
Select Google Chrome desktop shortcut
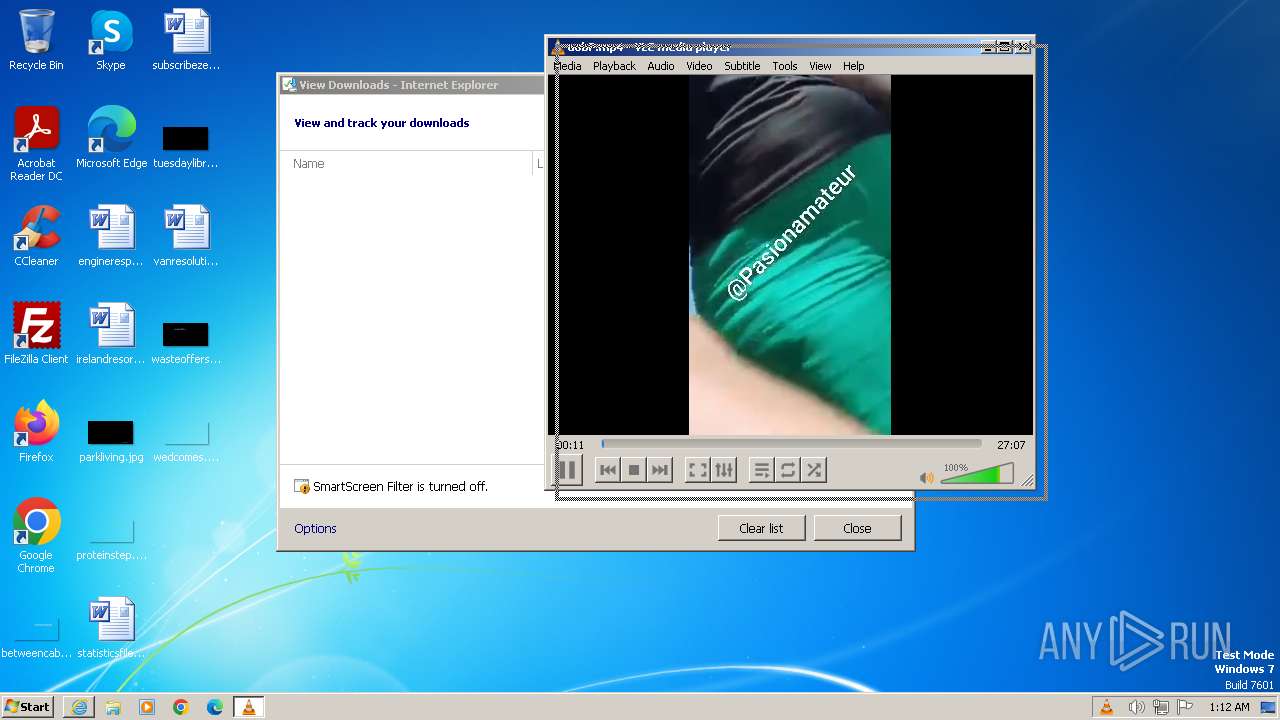[x=36, y=536]
